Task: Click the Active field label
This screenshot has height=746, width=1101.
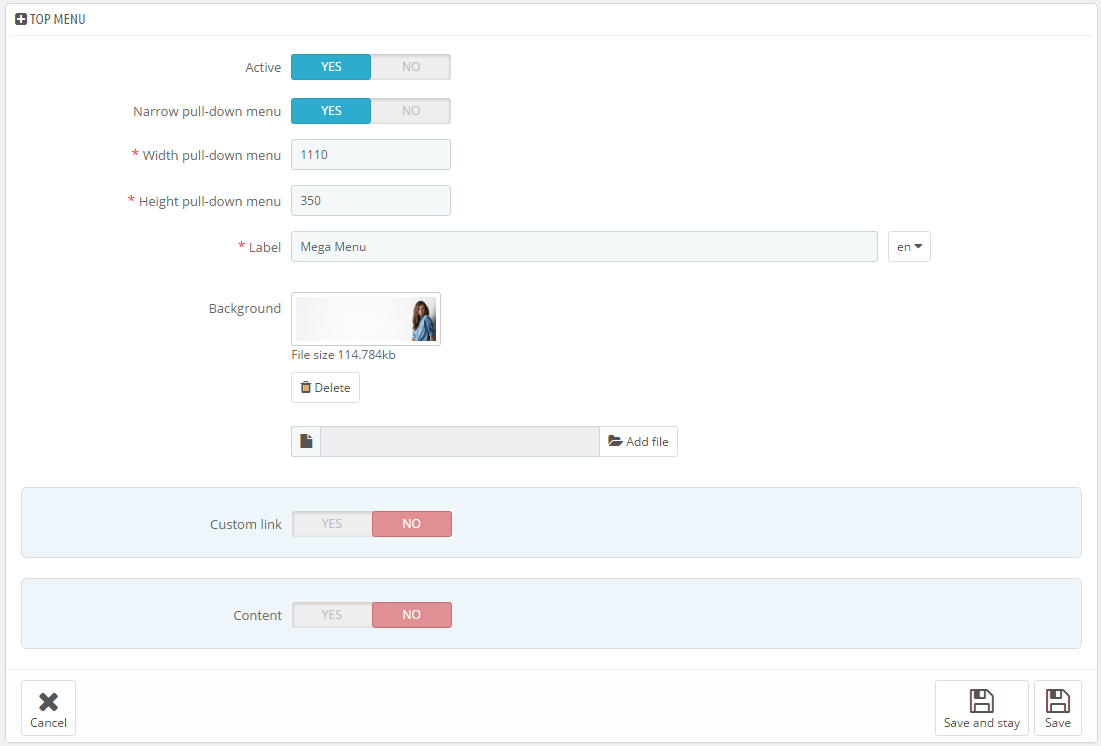Action: point(263,67)
